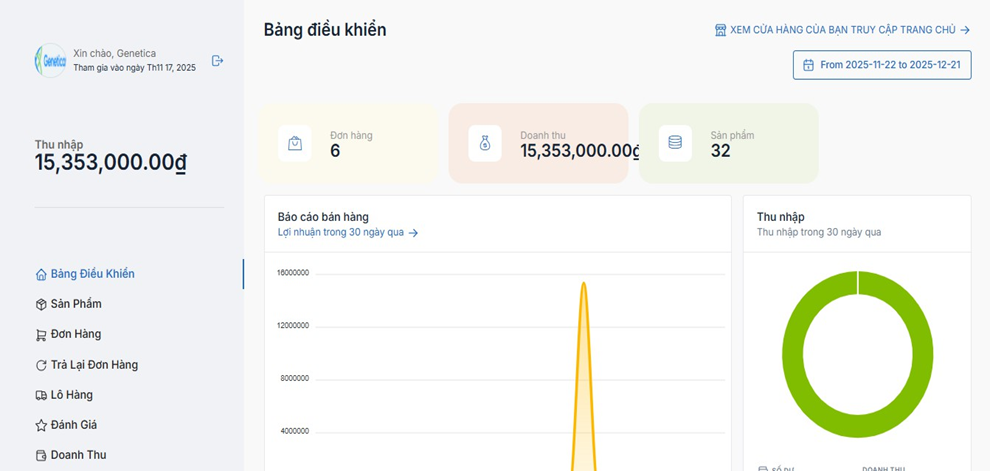Open the Lợi nhuận trong 30 ngày qua link
The height and width of the screenshot is (471, 990).
[347, 233]
